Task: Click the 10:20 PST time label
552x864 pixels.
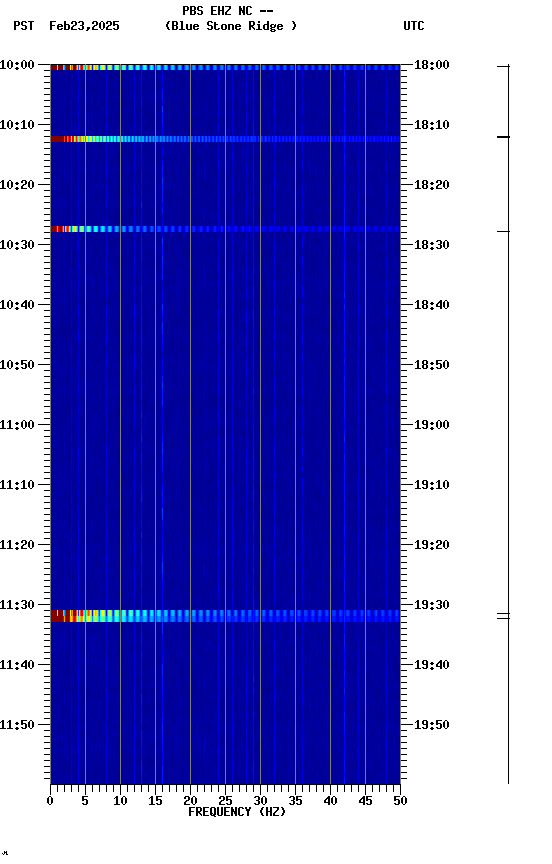Action: (17, 185)
